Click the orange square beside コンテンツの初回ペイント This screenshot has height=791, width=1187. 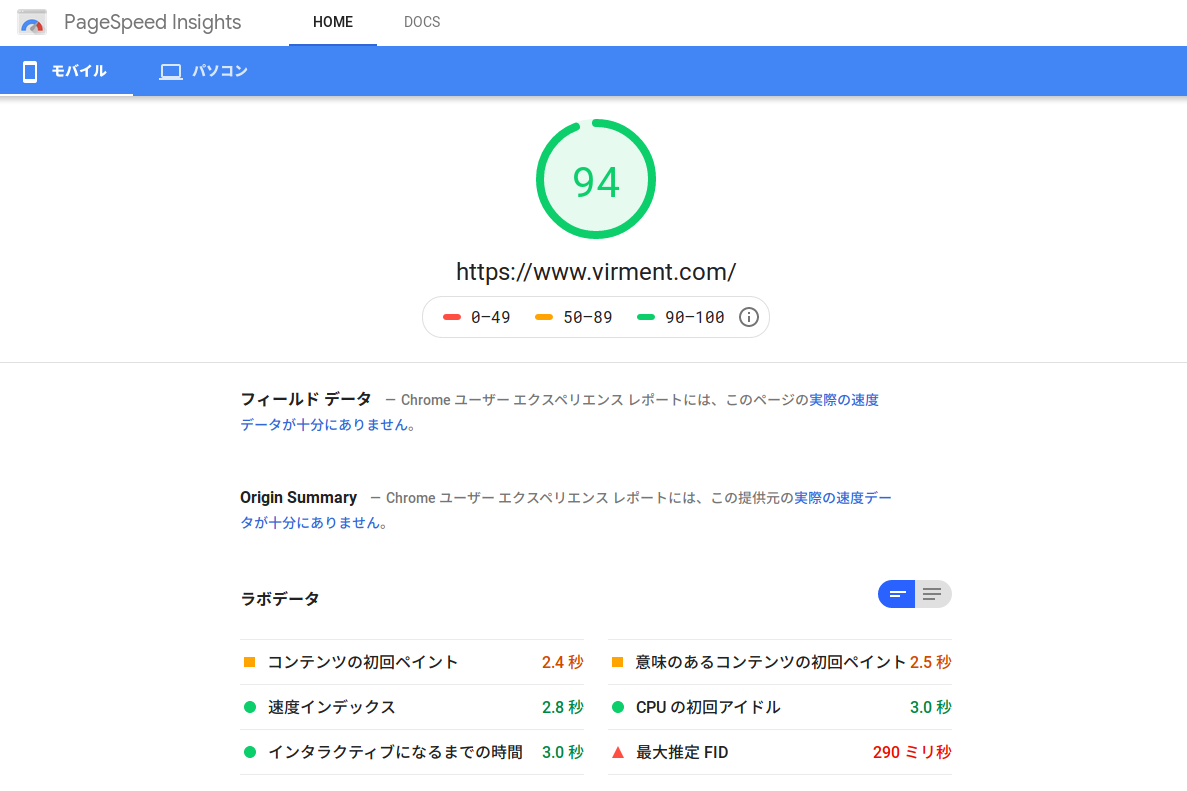pos(247,661)
